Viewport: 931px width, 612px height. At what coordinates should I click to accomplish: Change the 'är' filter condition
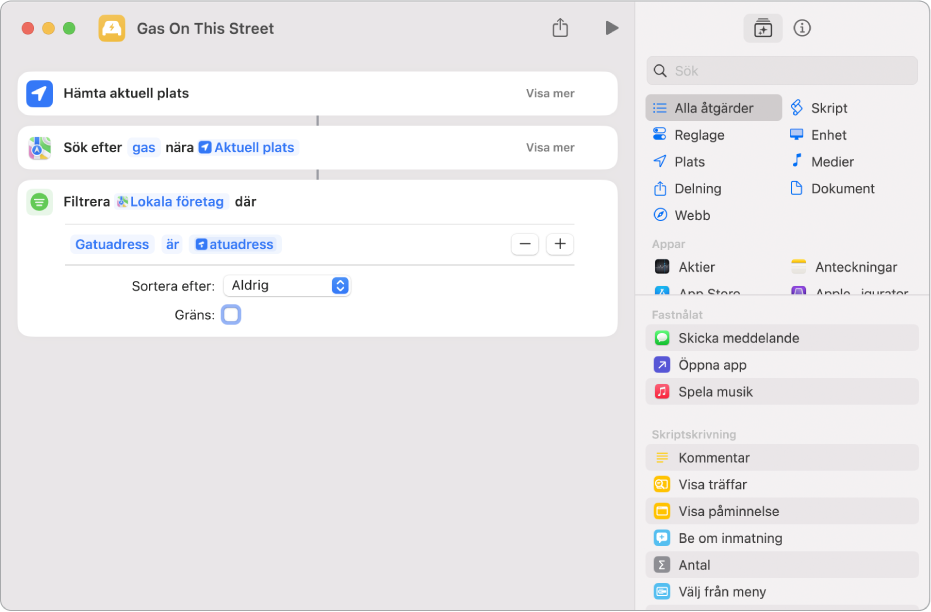click(x=172, y=244)
